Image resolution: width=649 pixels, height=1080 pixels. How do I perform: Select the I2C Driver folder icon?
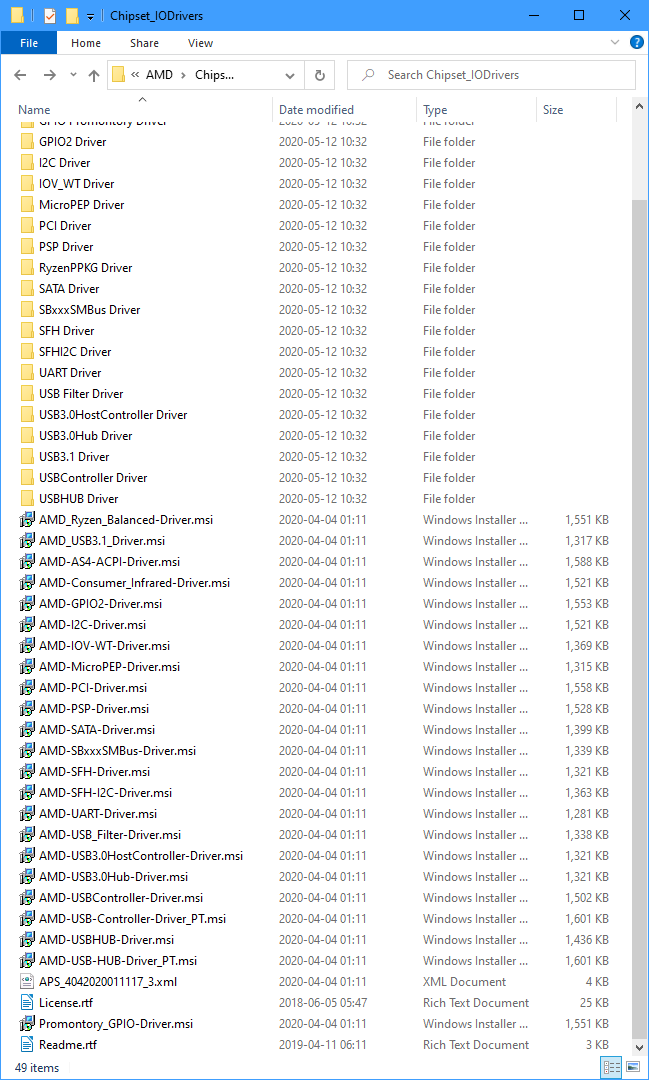[27, 163]
